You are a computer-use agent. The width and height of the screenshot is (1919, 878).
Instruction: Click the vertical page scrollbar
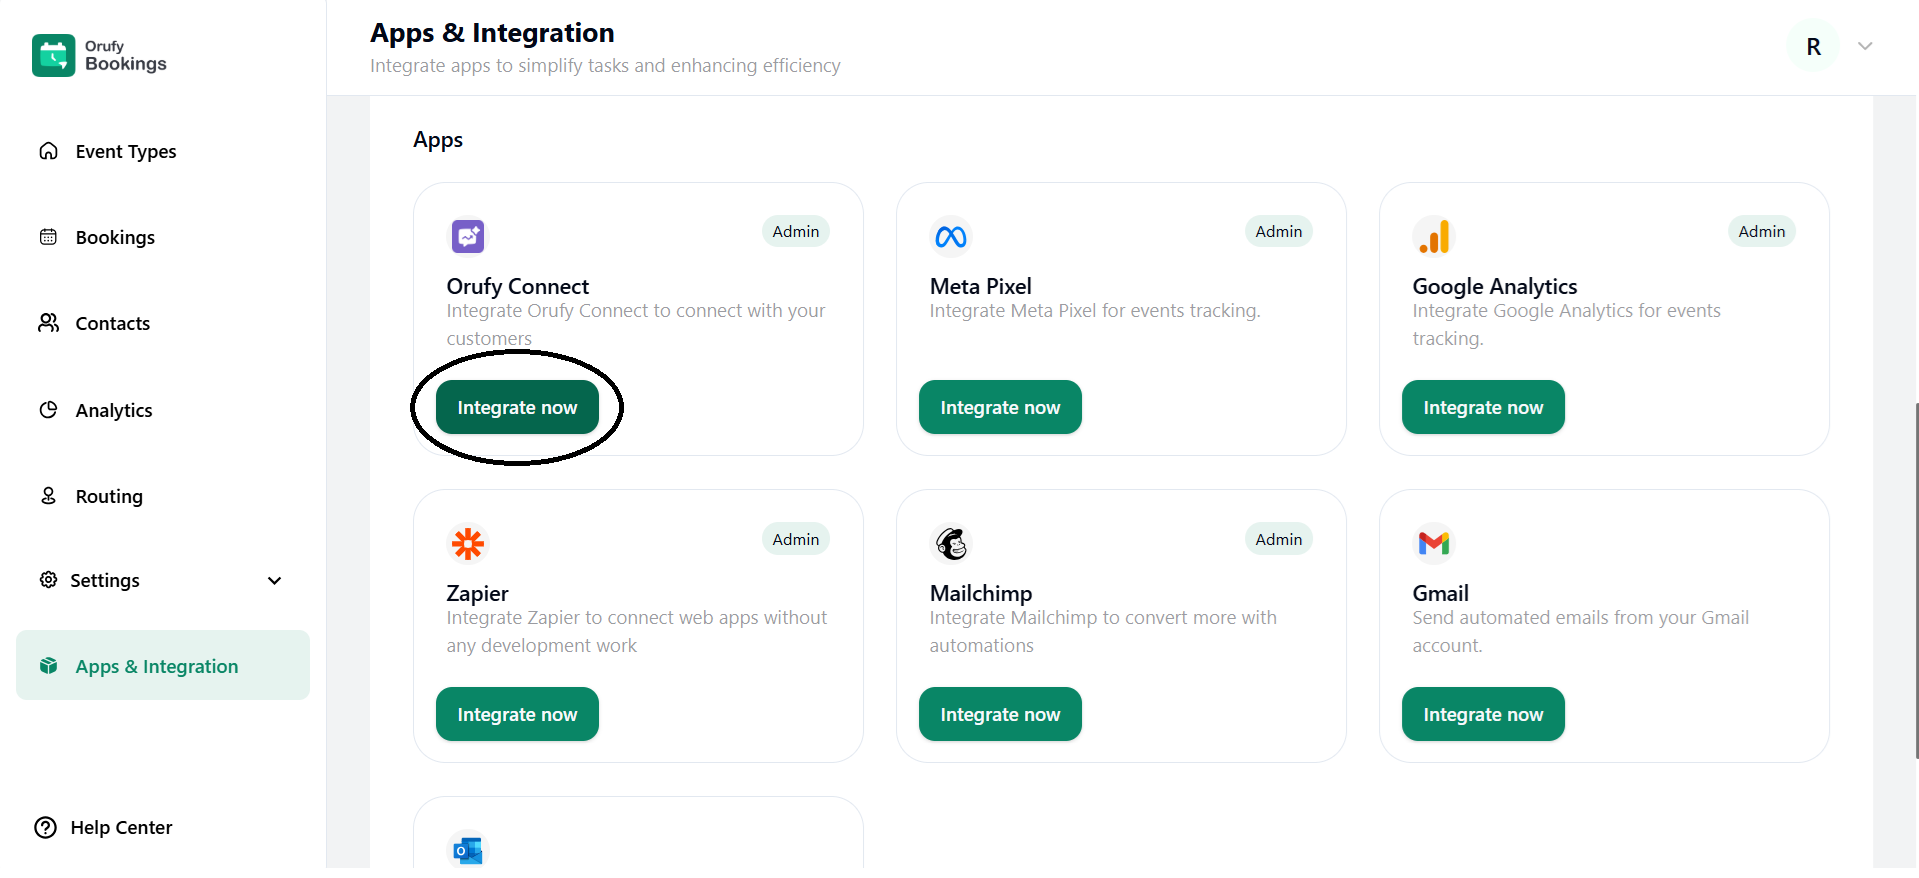coord(1915,580)
